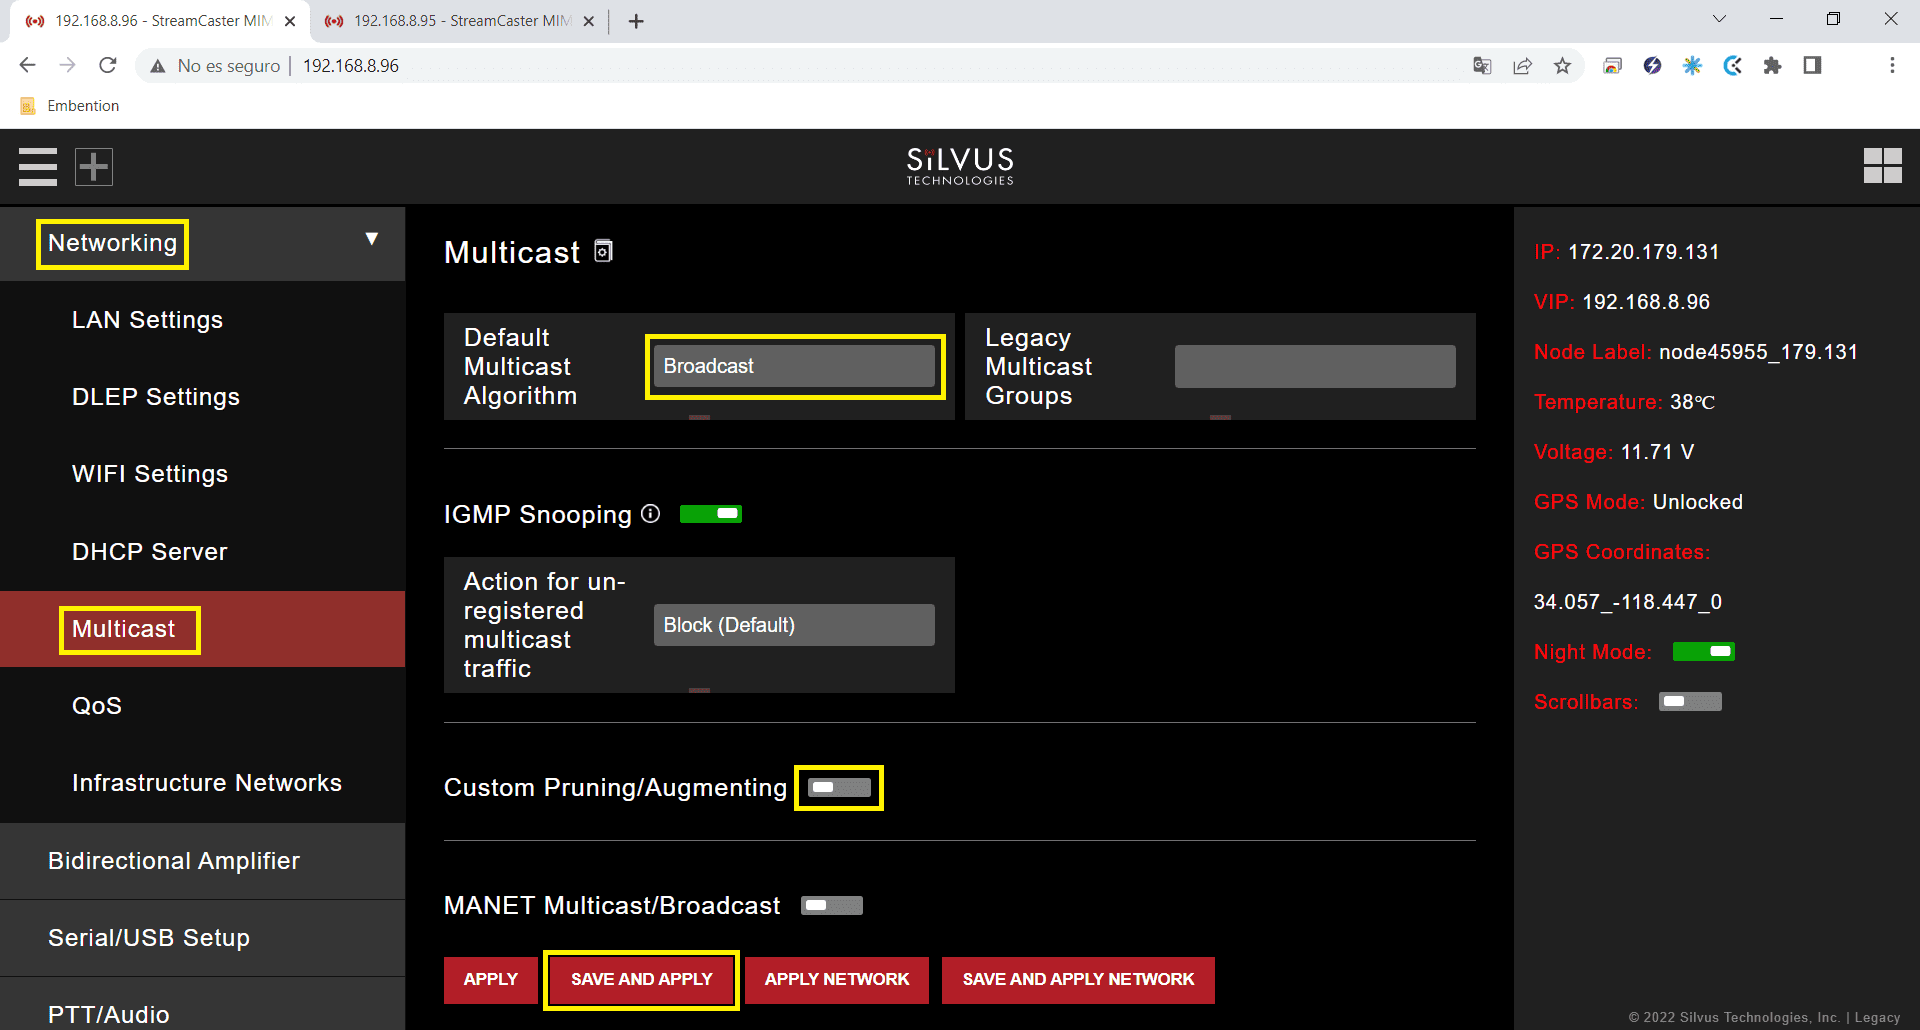Reload the page with the refresh icon
Screen dimensions: 1920x1030
pyautogui.click(x=108, y=66)
